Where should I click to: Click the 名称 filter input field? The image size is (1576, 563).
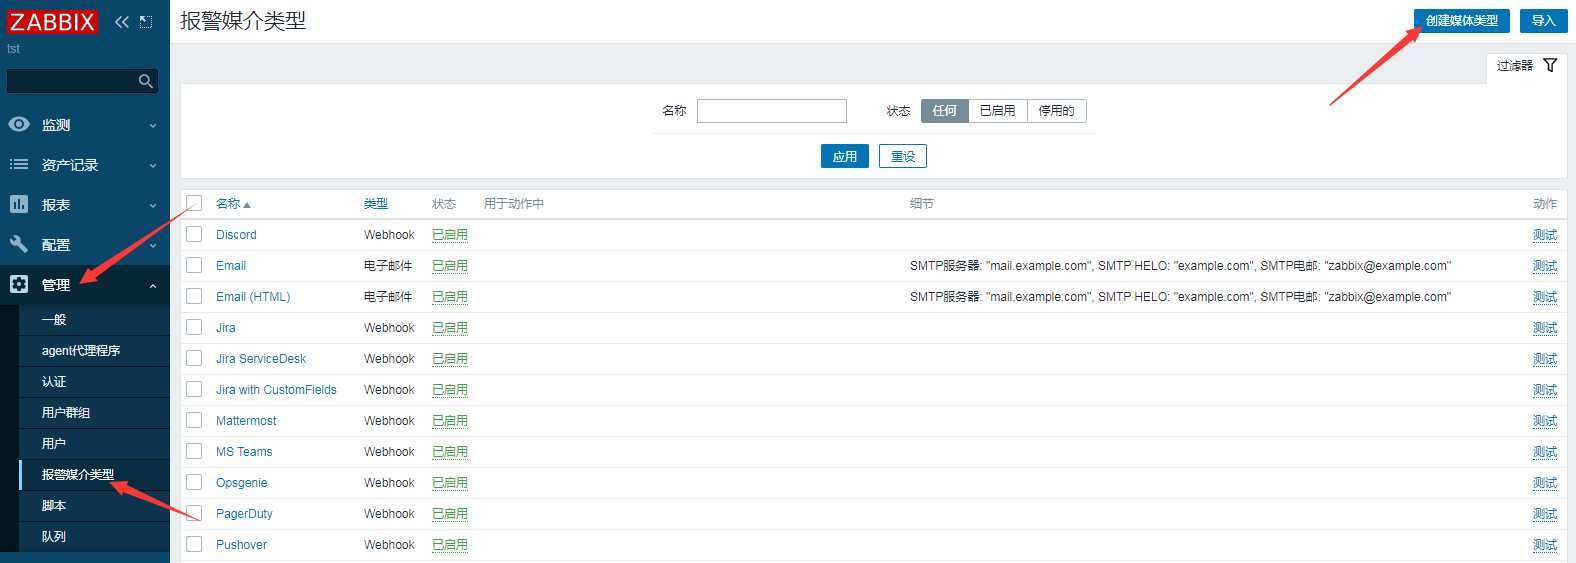click(x=772, y=111)
